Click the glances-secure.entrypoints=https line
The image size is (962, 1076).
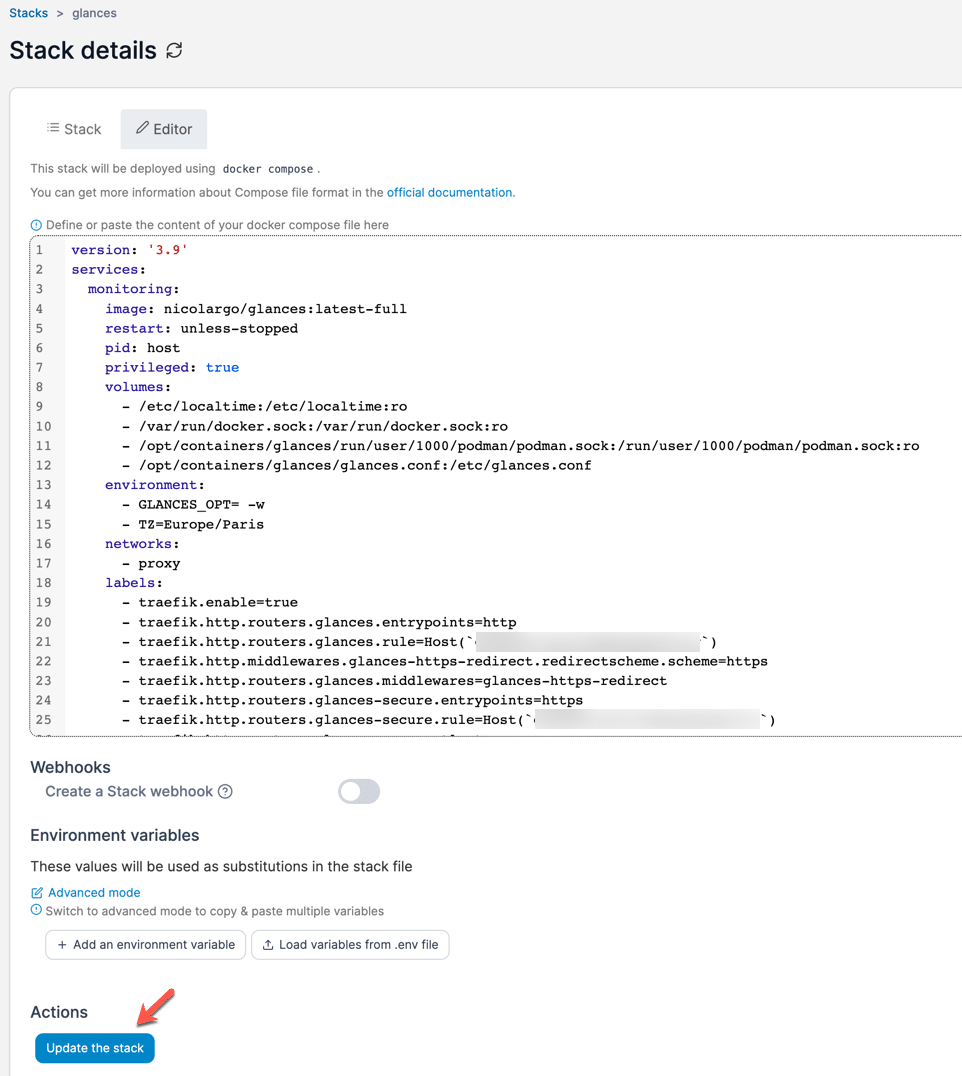[353, 701]
